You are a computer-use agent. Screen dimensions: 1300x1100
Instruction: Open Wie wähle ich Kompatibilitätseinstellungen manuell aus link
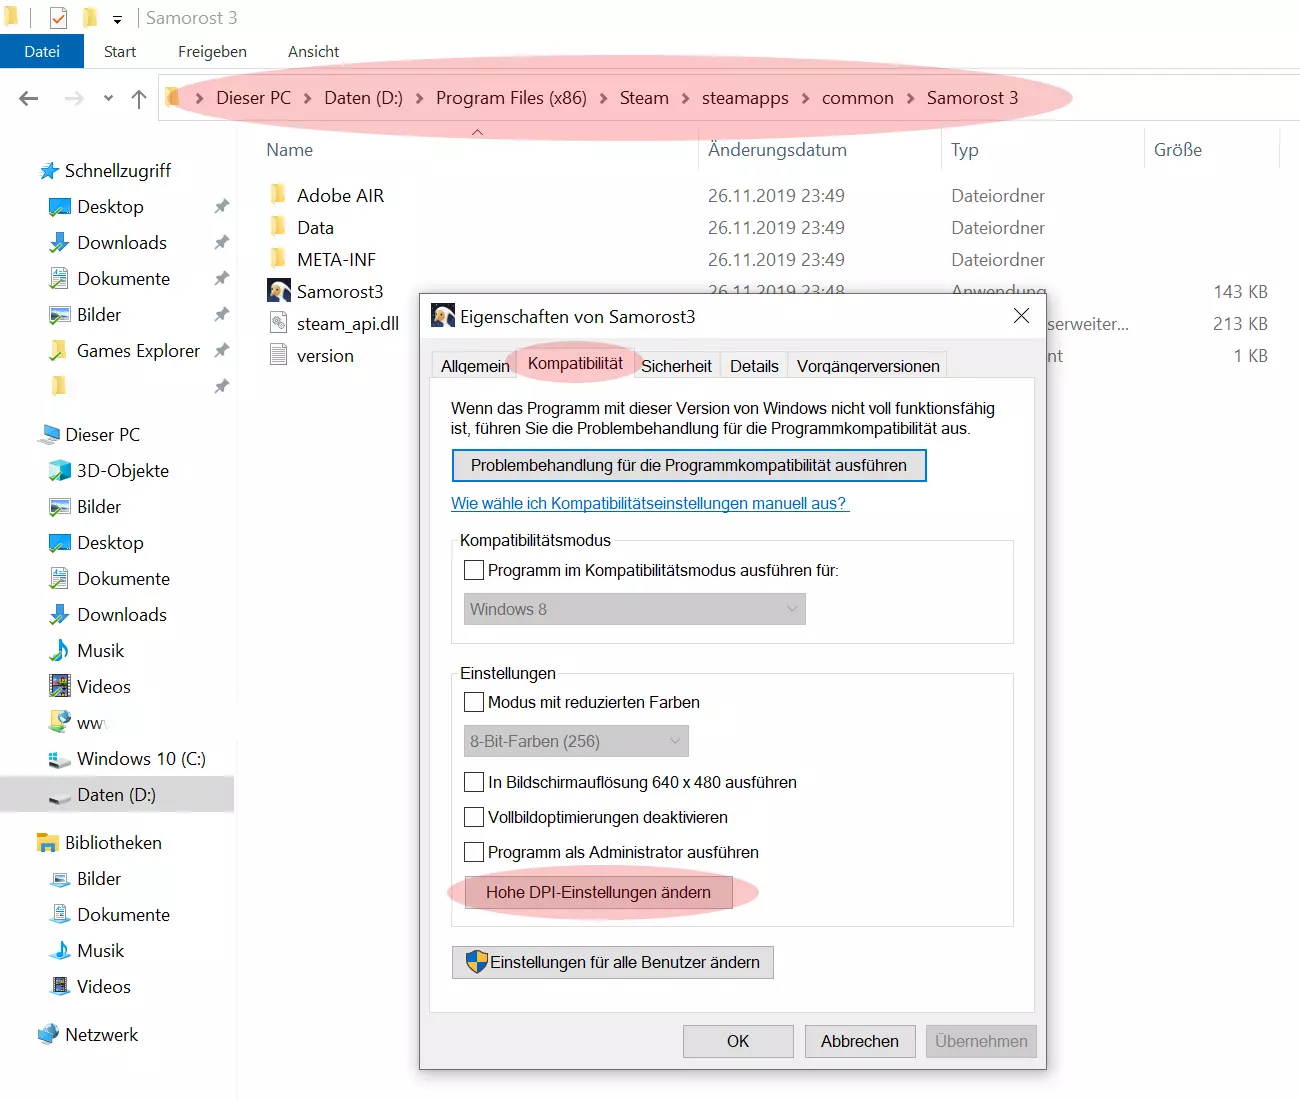(x=650, y=504)
